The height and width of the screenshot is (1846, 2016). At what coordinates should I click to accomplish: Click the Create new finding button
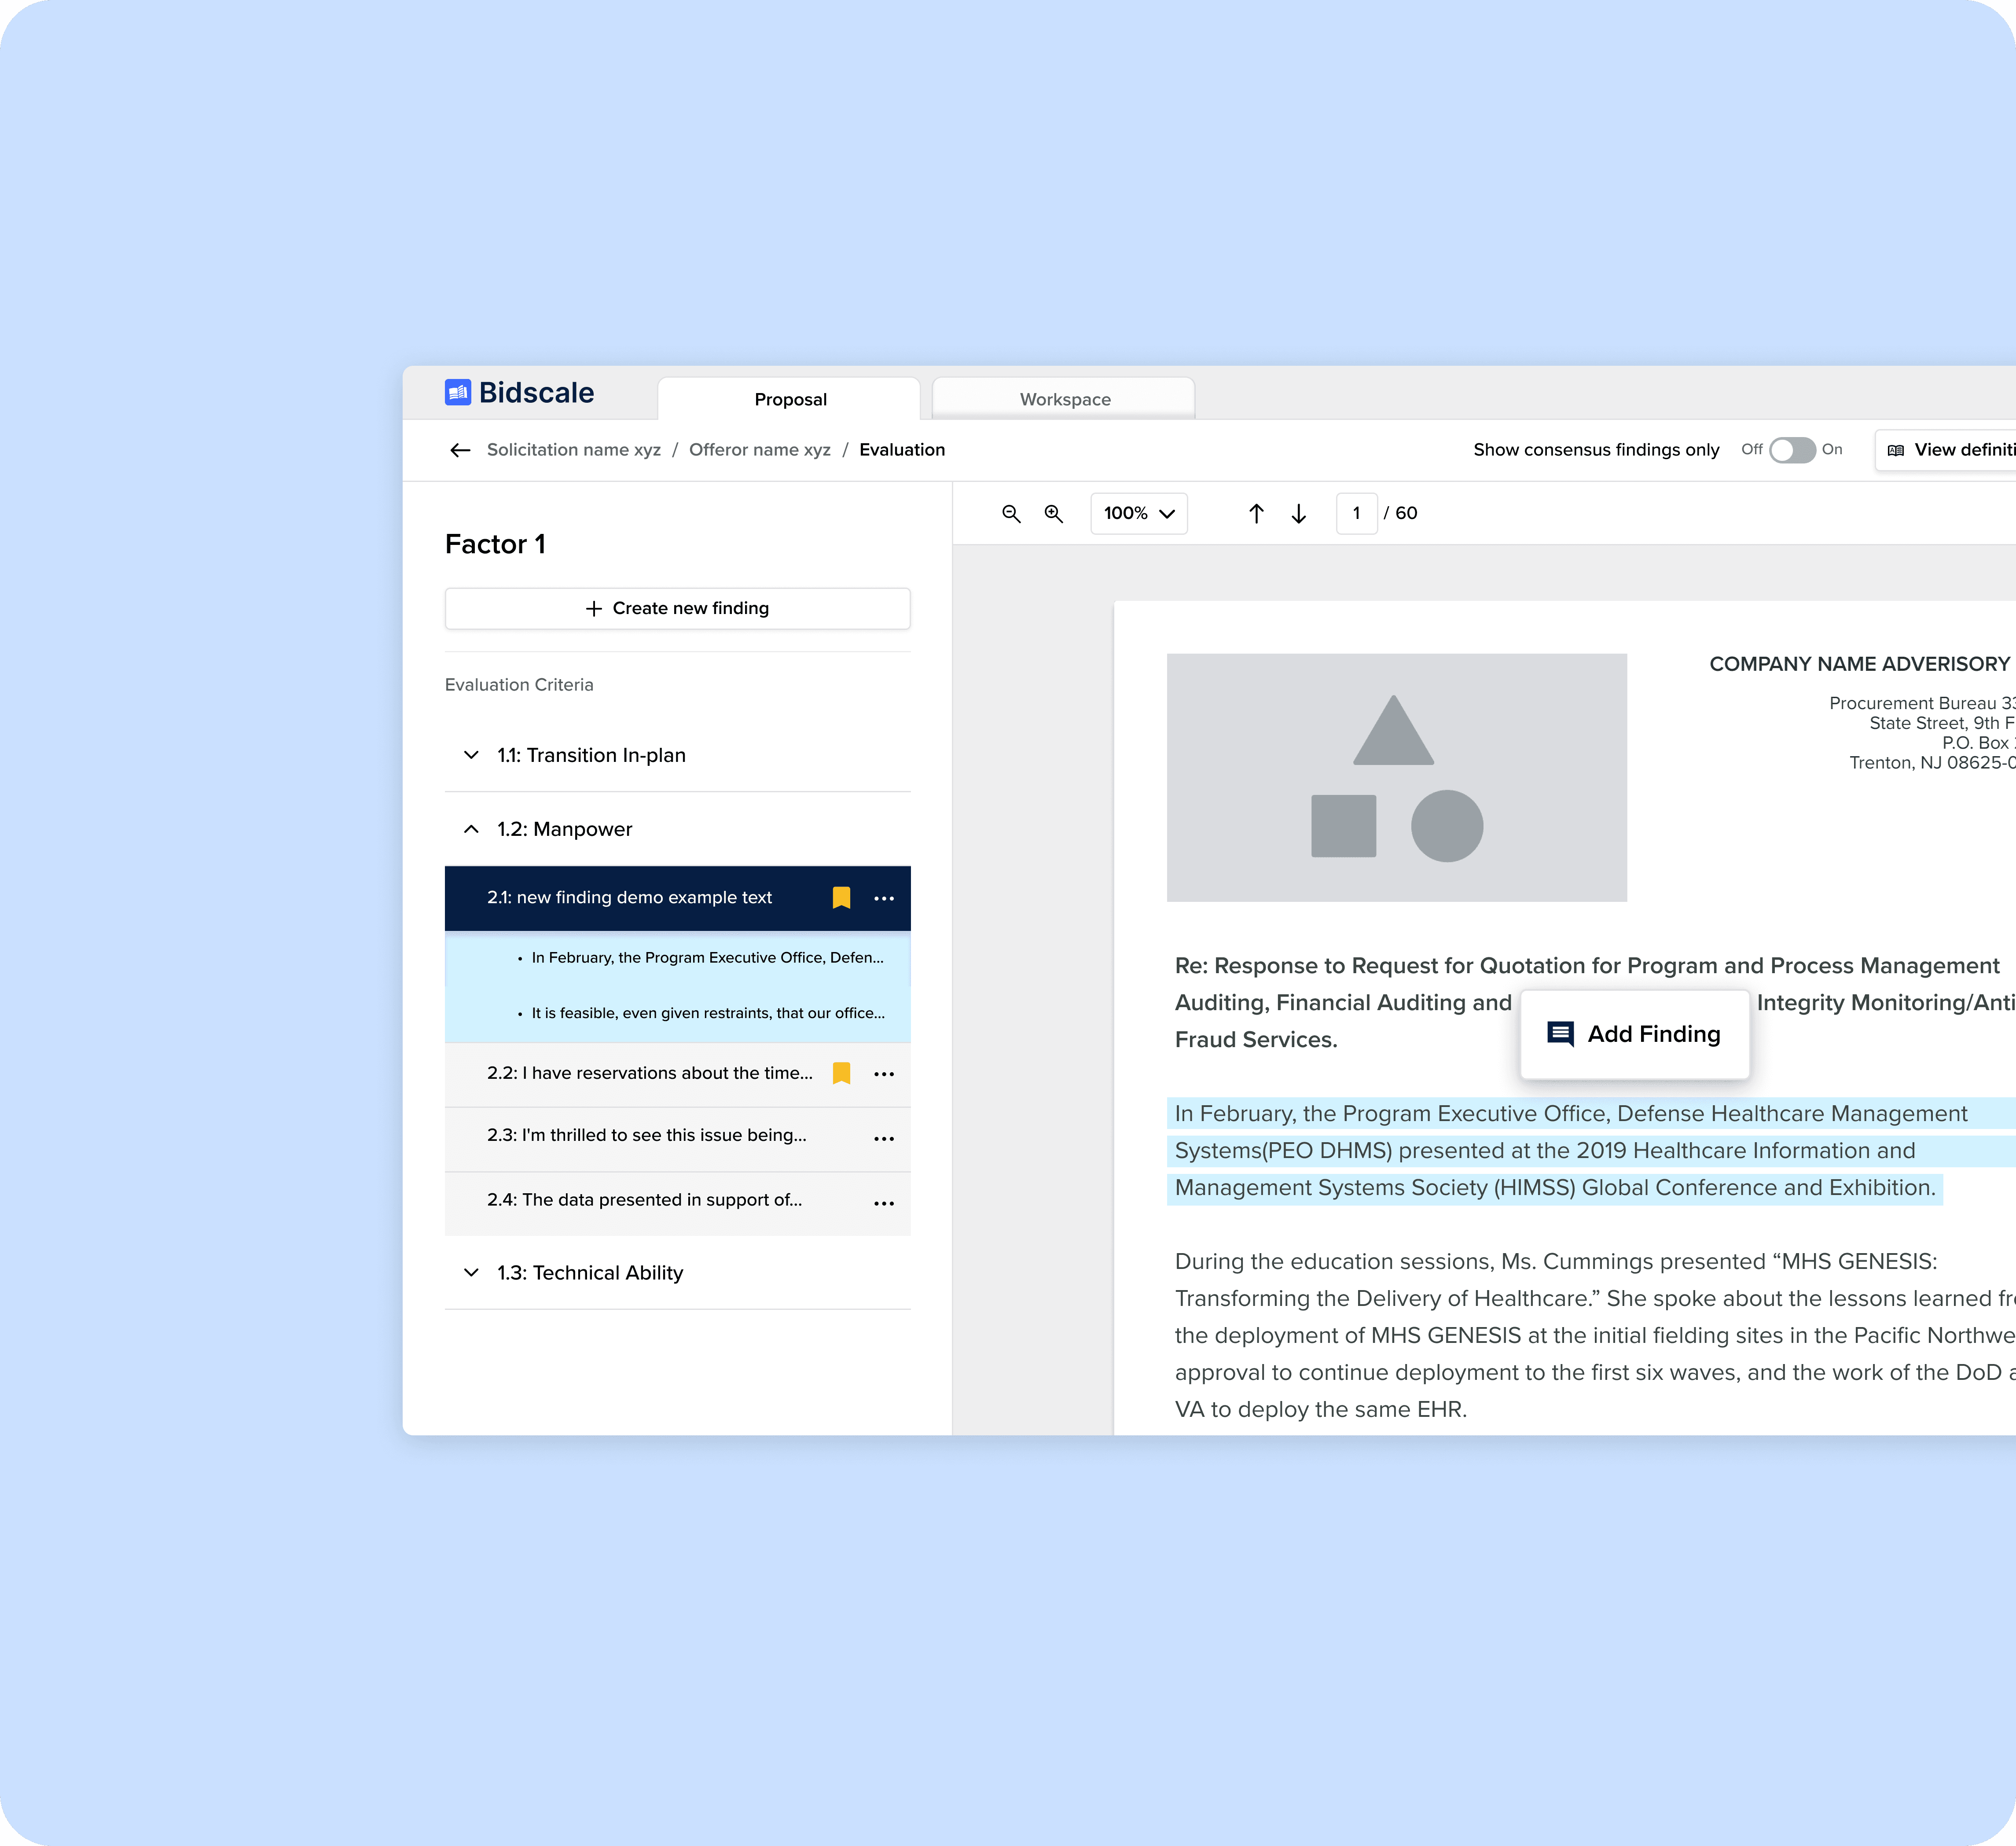click(x=678, y=608)
